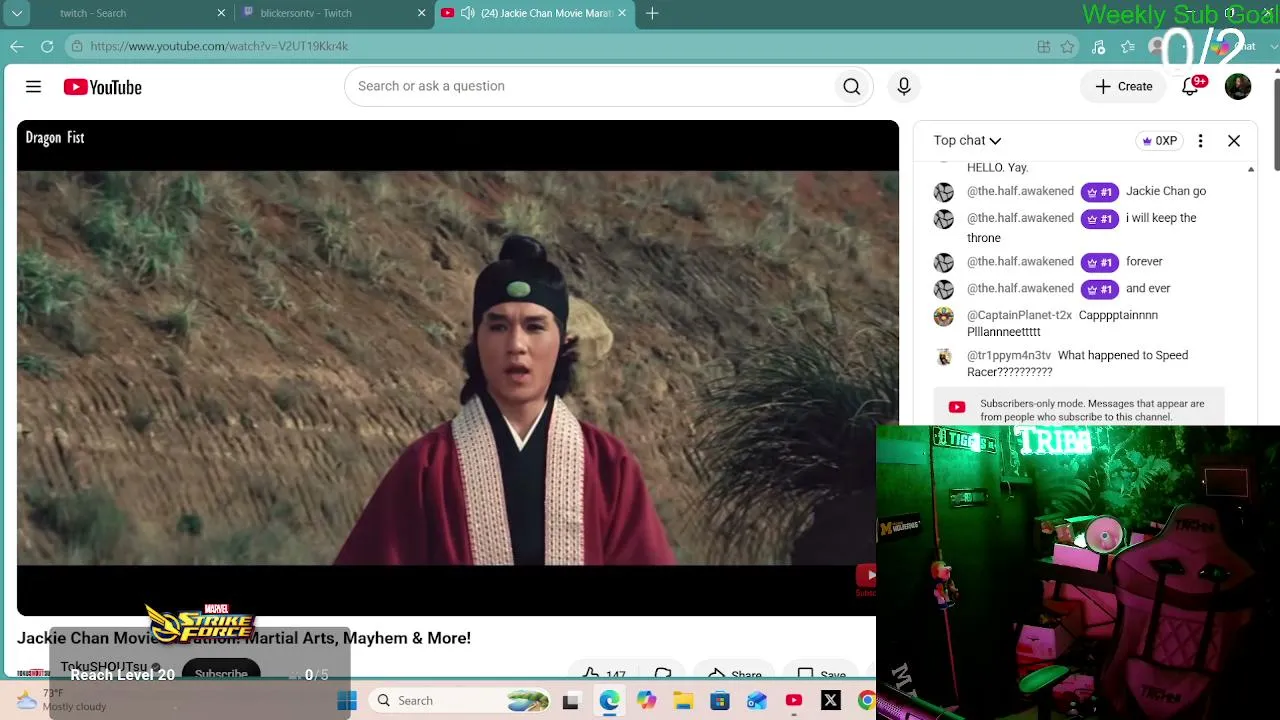
Task: Open the YouTube hamburger guide menu
Action: coord(33,87)
